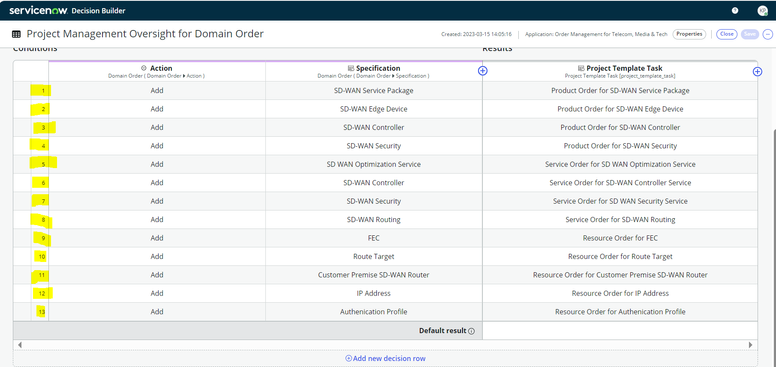776x367 pixels.
Task: Click the Action column header icon
Action: pyautogui.click(x=144, y=68)
